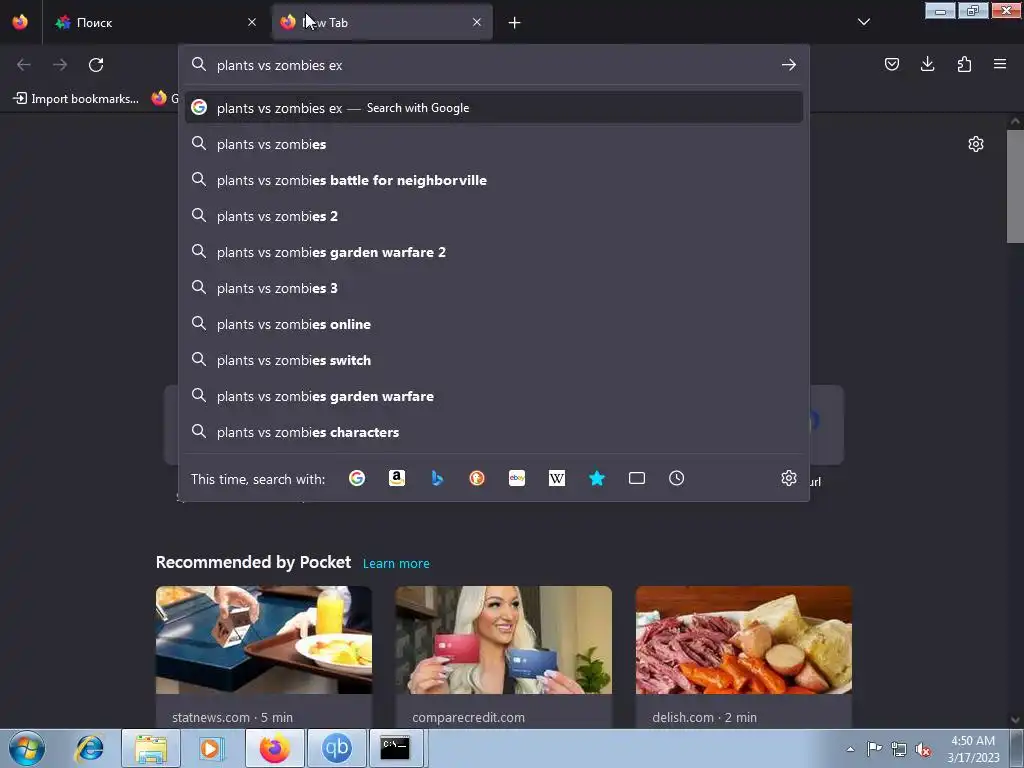
Task: Choose suggestion 'plants vs zombies'
Action: 494,144
